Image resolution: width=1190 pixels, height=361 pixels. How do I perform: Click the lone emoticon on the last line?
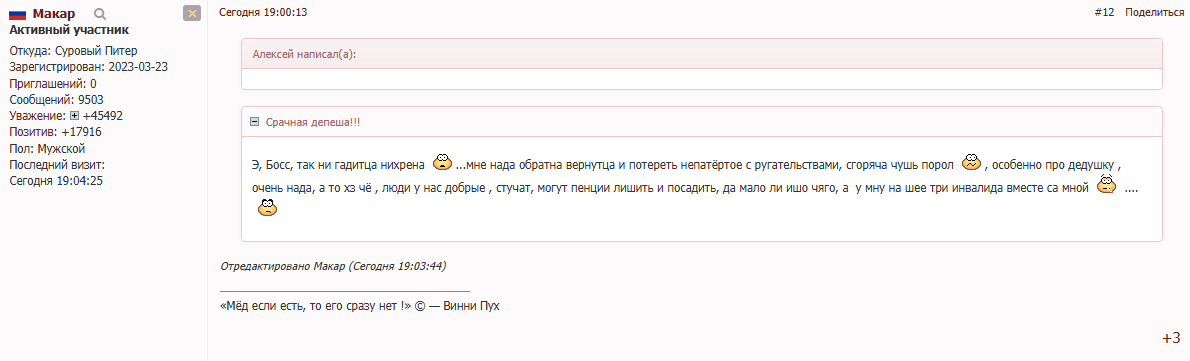click(268, 207)
